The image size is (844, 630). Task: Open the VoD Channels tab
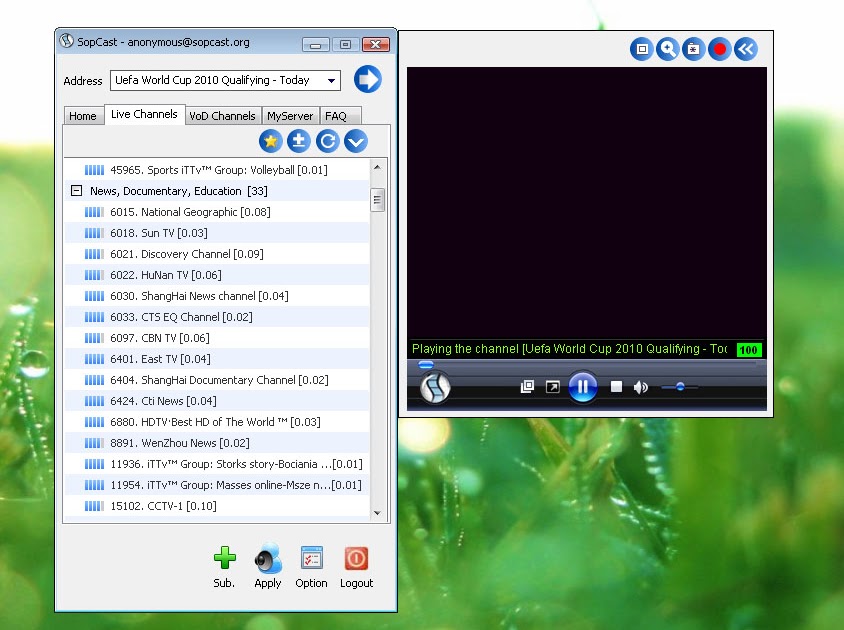click(222, 116)
